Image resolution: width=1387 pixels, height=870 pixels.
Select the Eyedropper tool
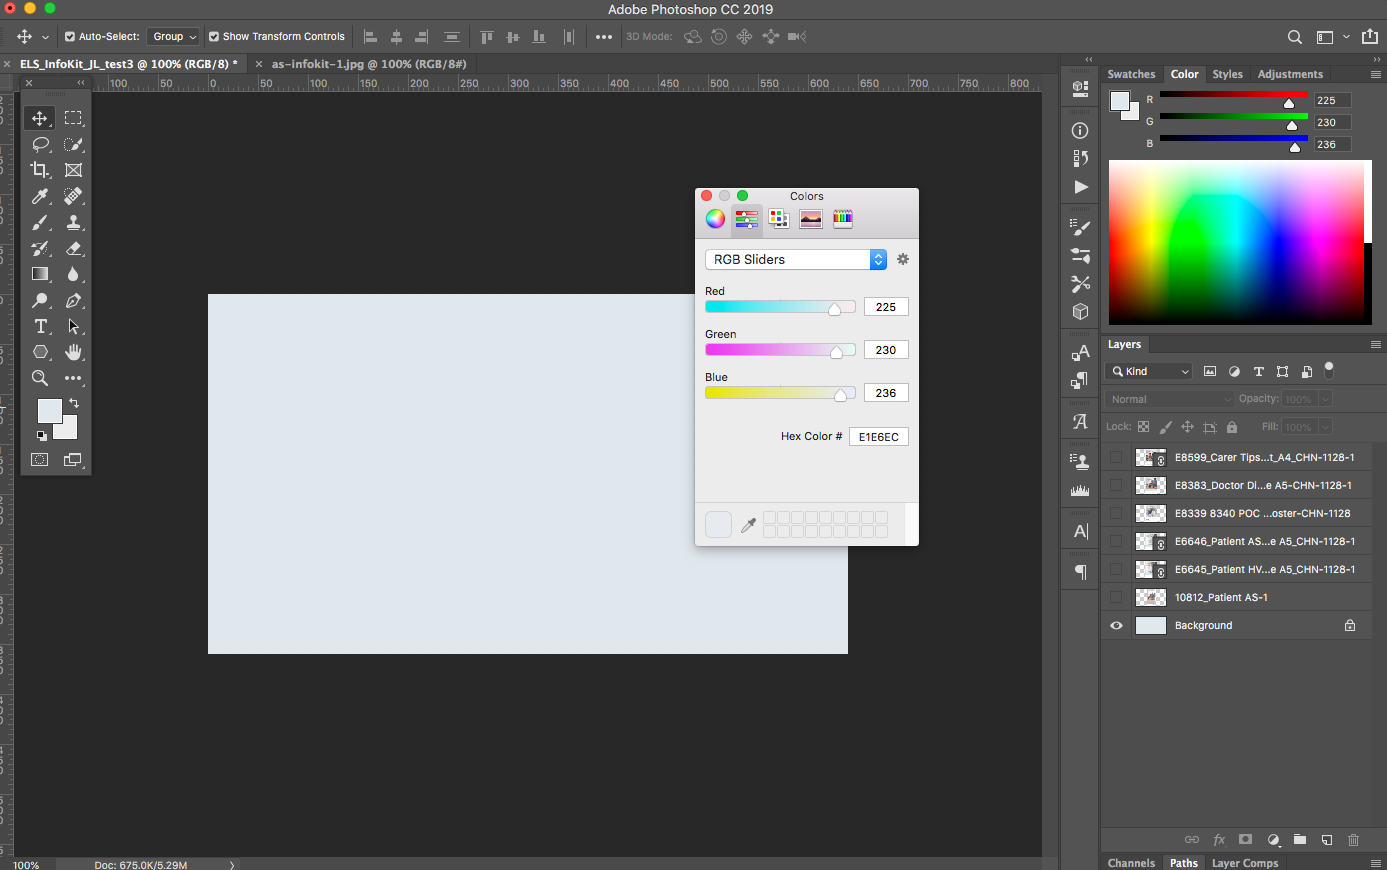40,196
